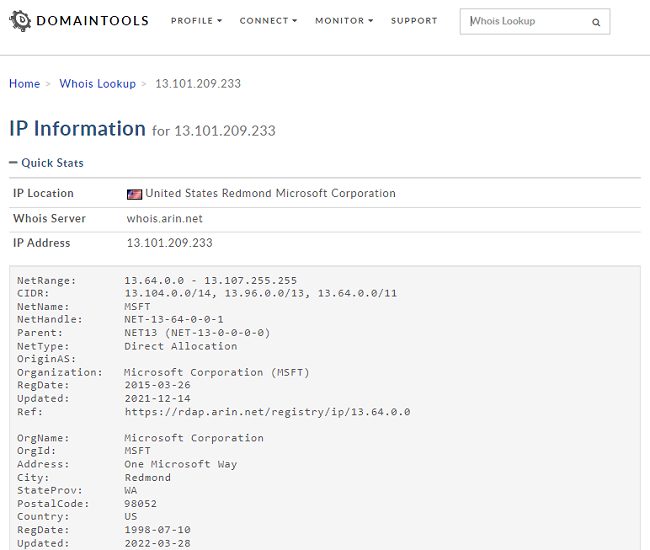Click Address value One Microsoft Way
Image resolution: width=650 pixels, height=550 pixels.
click(x=181, y=464)
